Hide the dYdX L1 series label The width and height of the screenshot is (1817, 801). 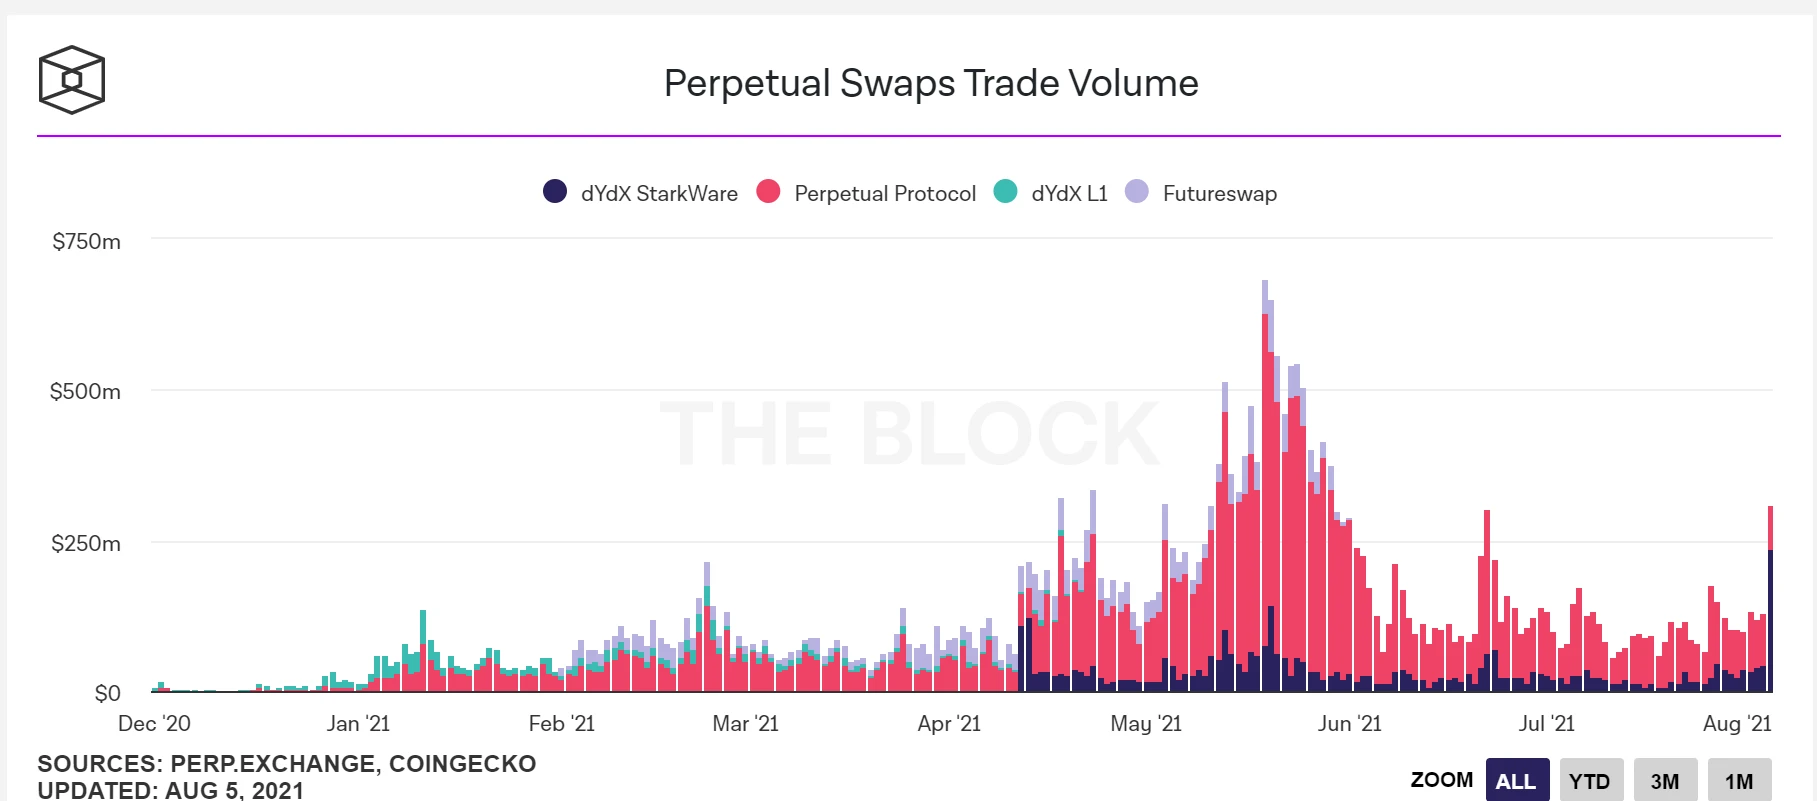coord(1069,194)
